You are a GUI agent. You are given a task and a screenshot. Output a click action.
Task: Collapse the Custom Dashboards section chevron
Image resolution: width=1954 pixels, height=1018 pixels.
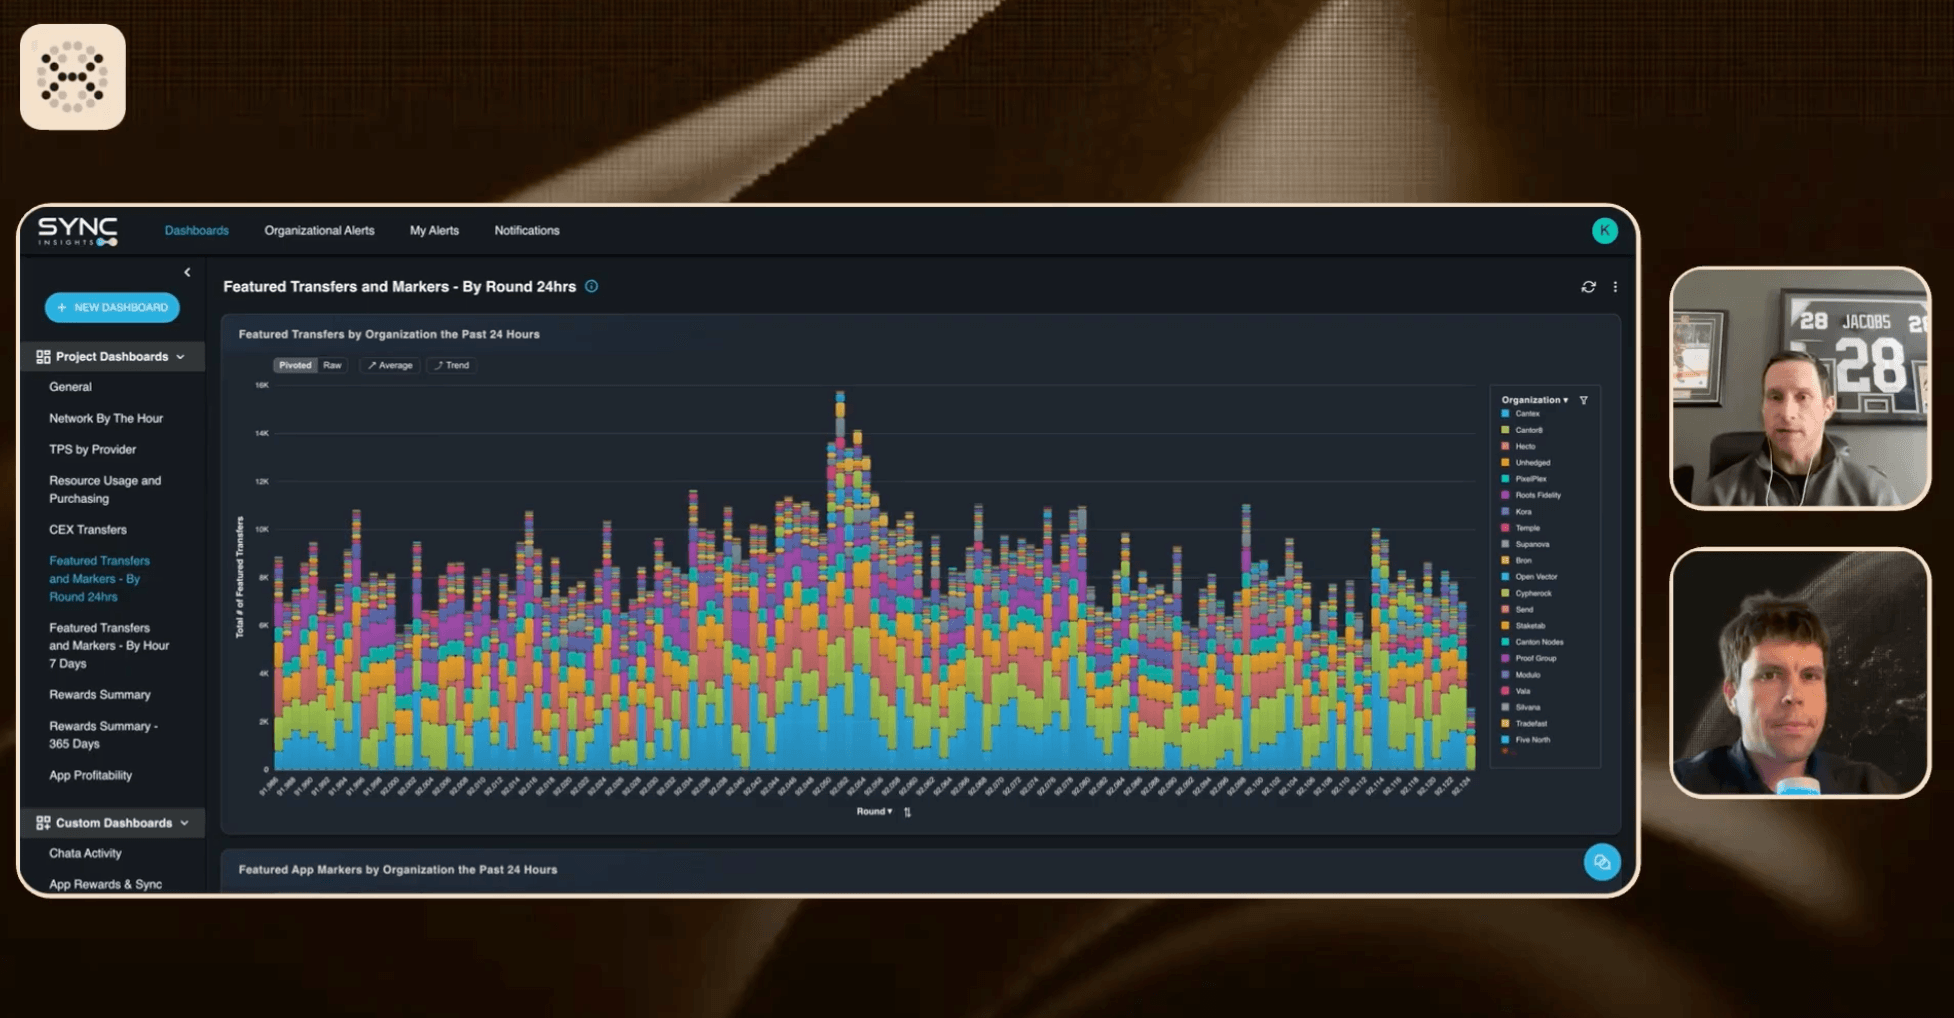[185, 823]
